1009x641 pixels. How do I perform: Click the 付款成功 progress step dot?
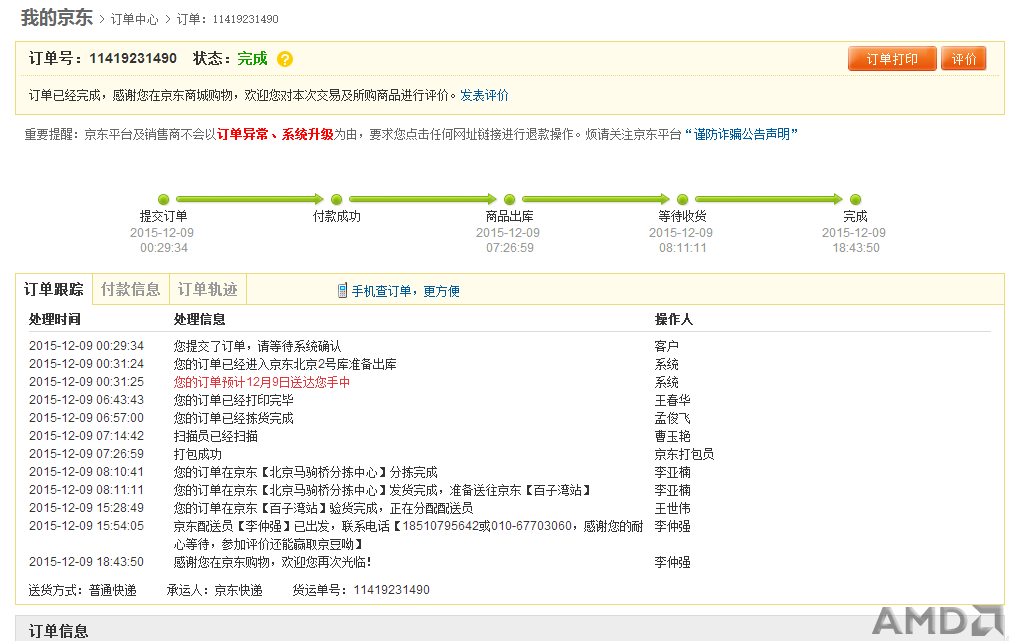click(x=336, y=200)
